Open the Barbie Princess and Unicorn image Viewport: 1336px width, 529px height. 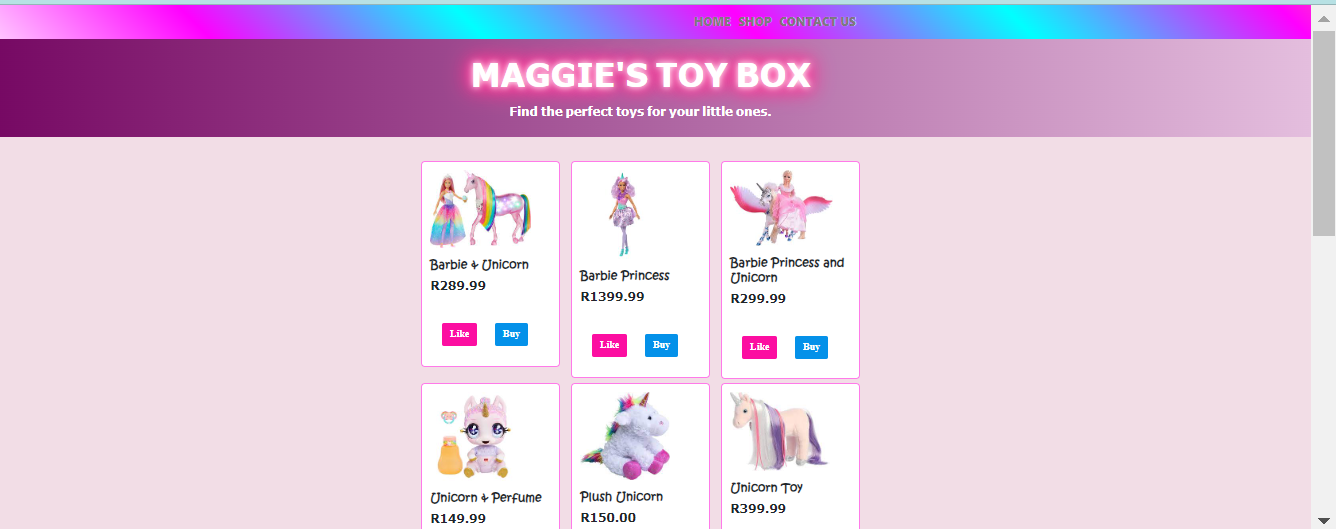pyautogui.click(x=780, y=208)
